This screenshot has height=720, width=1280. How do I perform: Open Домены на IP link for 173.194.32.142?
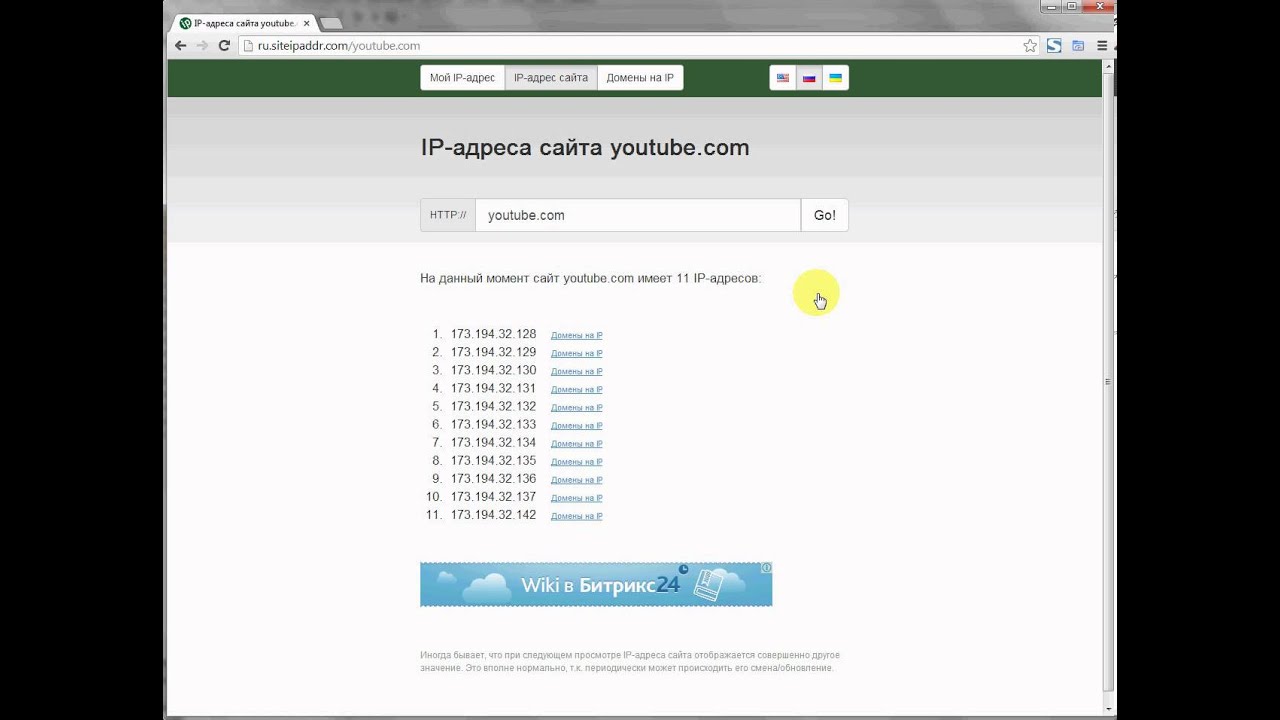(x=577, y=517)
